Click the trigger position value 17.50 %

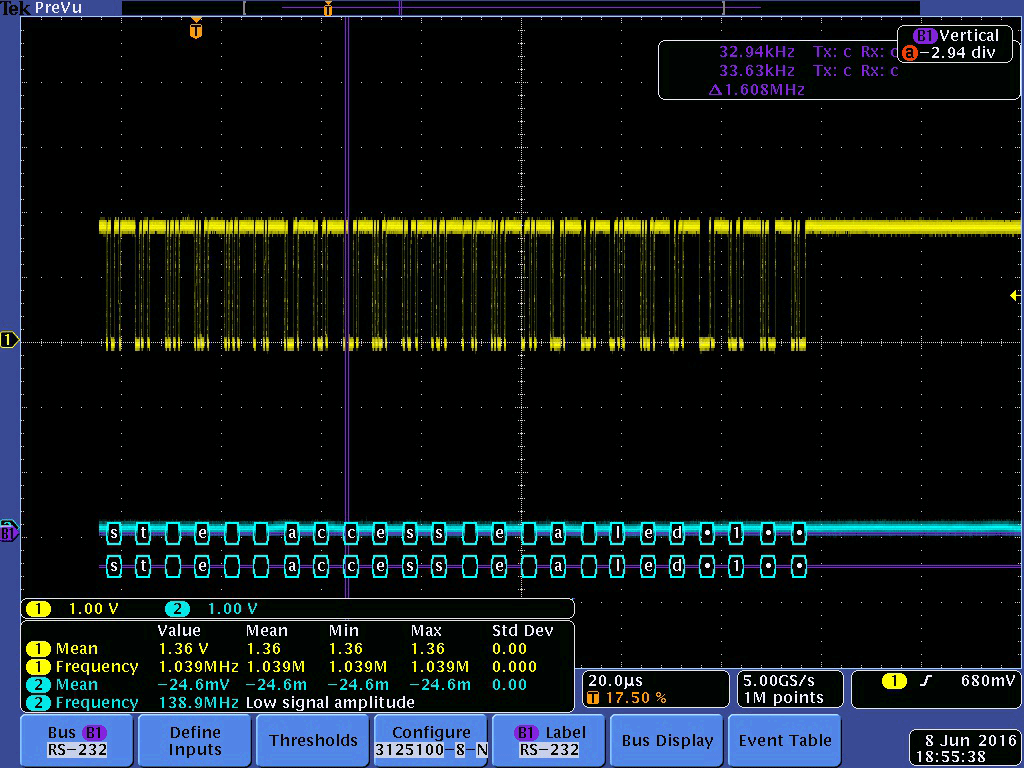coord(635,698)
